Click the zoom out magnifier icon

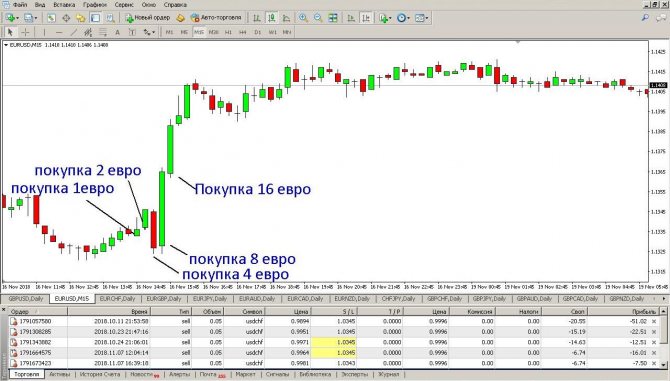(x=318, y=18)
